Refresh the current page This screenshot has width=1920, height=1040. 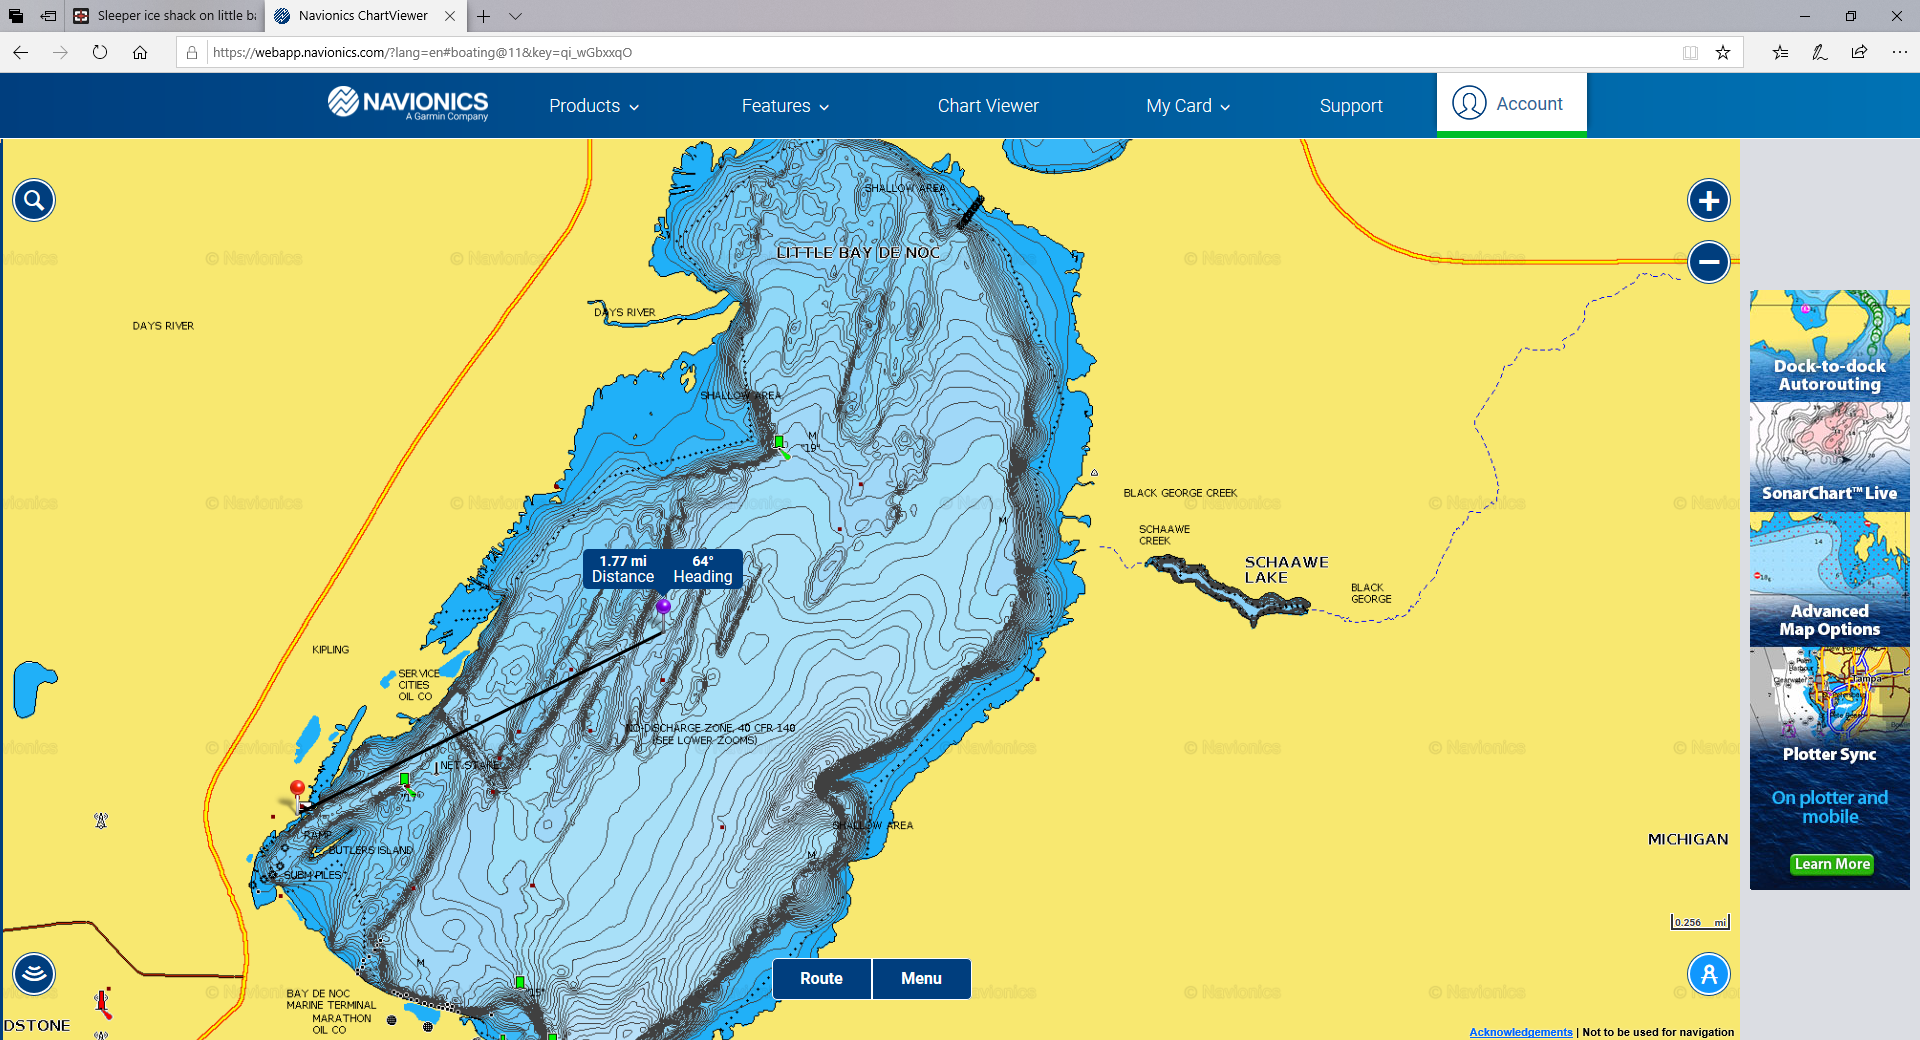point(100,52)
